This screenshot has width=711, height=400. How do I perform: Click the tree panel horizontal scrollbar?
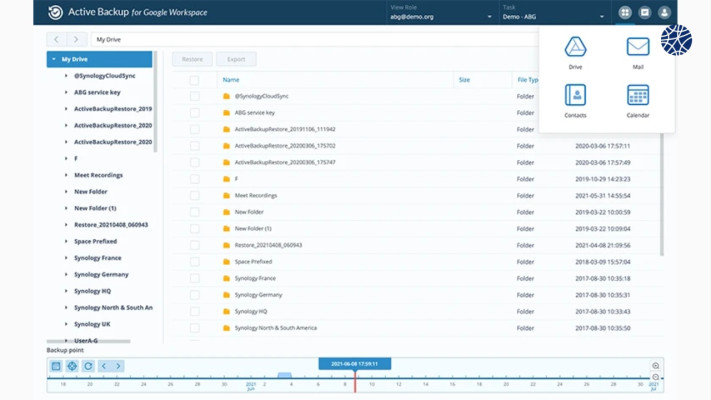88,341
